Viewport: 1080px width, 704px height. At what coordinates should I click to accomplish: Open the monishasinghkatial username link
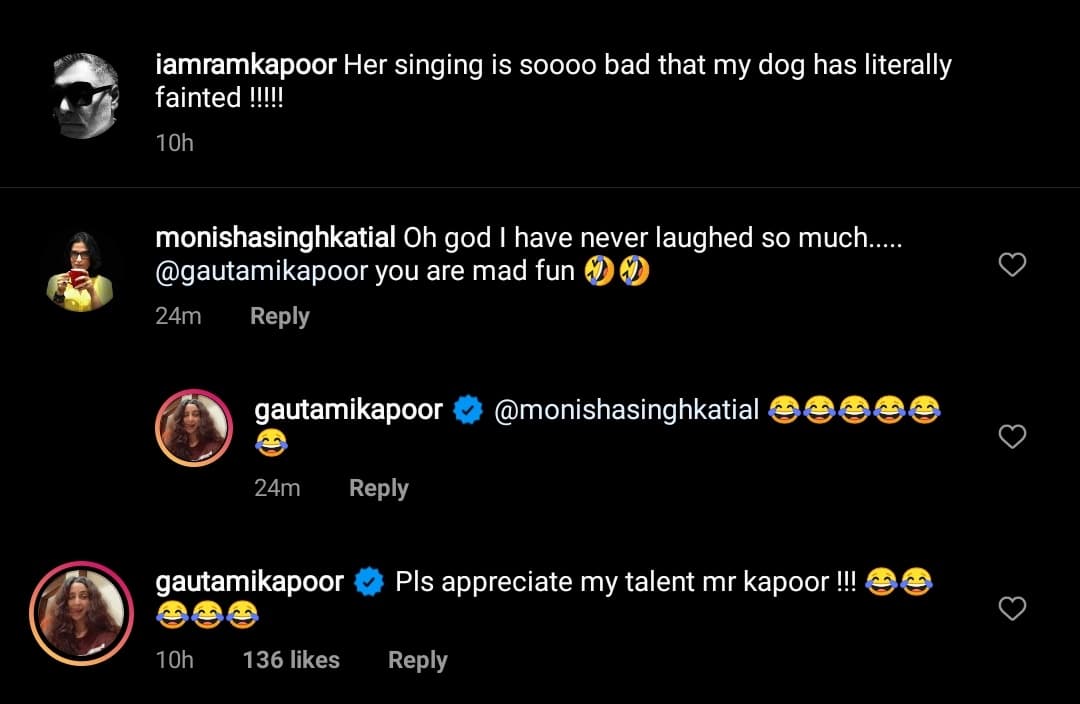tap(276, 238)
